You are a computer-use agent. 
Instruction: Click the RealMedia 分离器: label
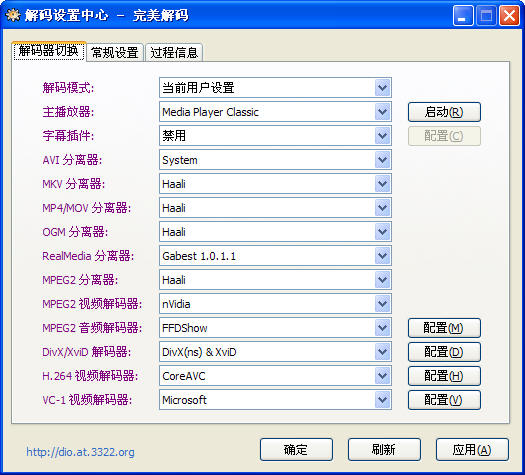[88, 256]
